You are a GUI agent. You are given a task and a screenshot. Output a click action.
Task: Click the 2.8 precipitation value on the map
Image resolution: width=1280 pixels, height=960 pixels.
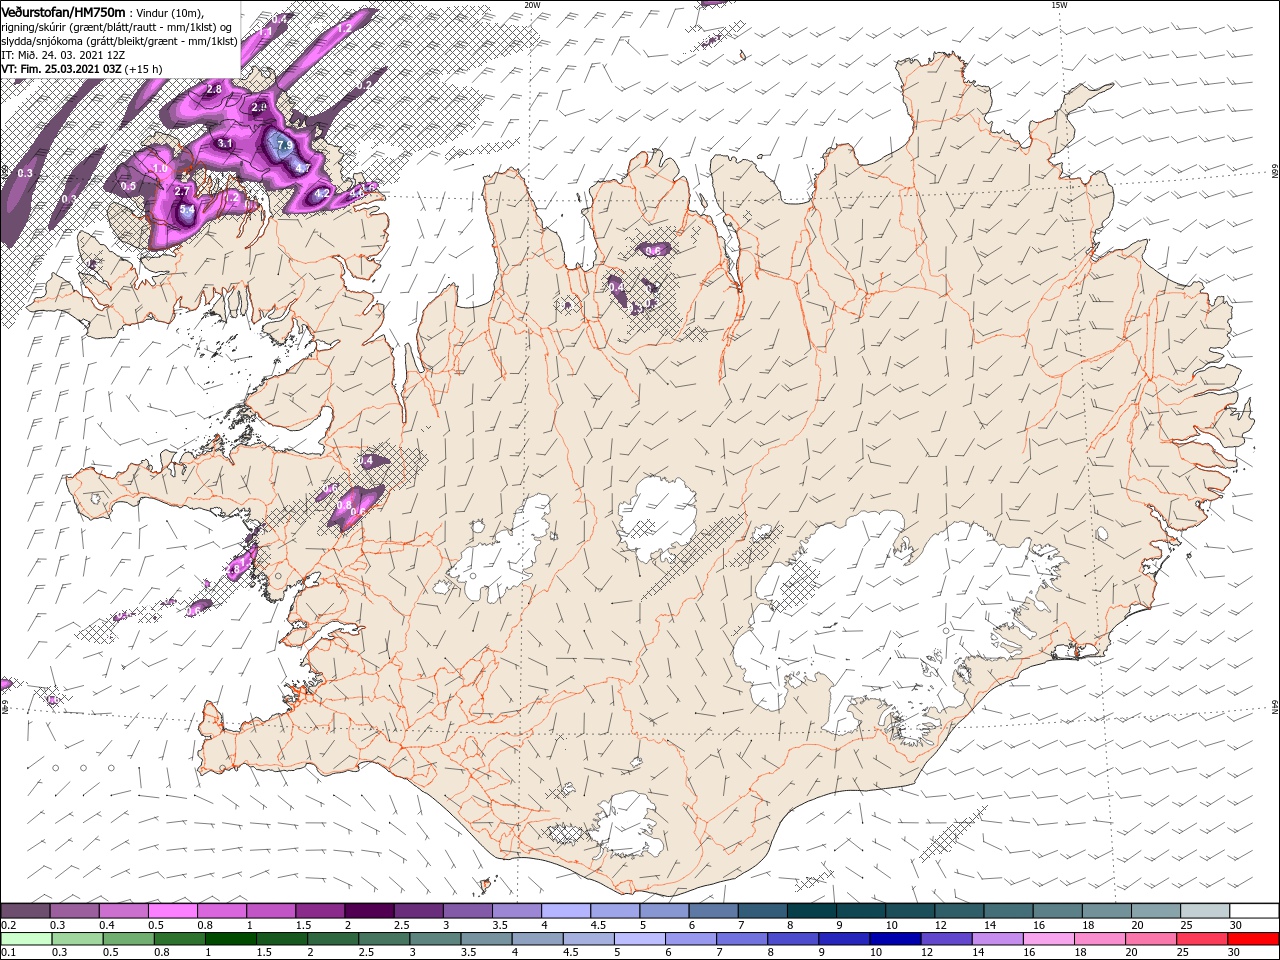click(x=214, y=89)
